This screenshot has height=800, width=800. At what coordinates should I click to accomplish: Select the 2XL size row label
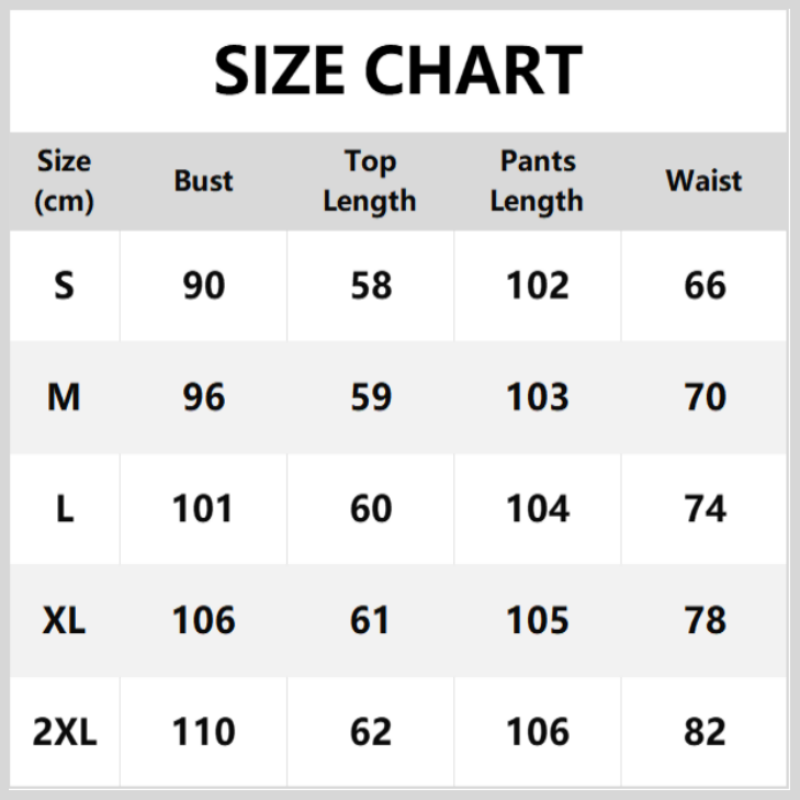(x=64, y=733)
